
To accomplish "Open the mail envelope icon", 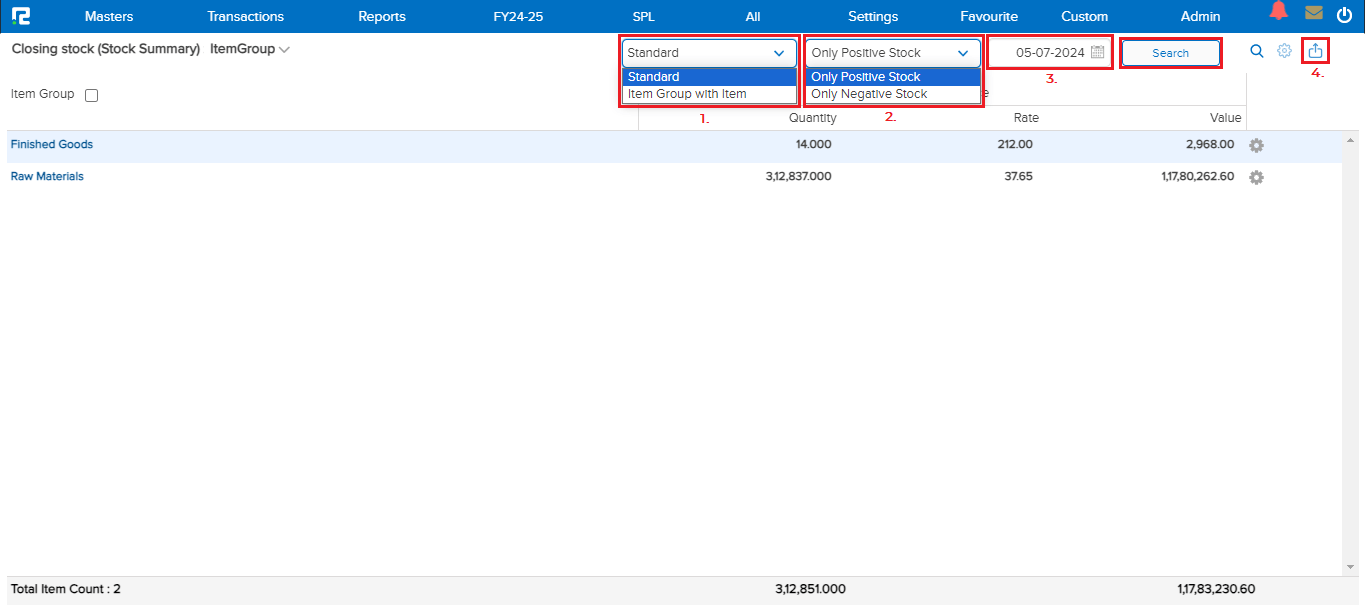I will click(x=1313, y=13).
